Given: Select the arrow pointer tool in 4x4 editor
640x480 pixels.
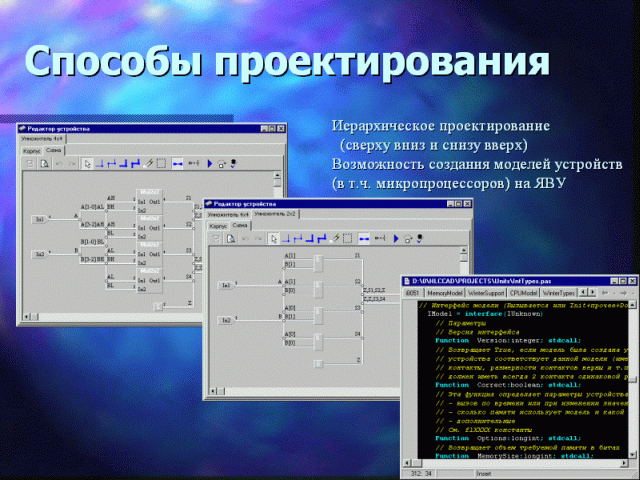Looking at the screenshot, I should tap(87, 162).
